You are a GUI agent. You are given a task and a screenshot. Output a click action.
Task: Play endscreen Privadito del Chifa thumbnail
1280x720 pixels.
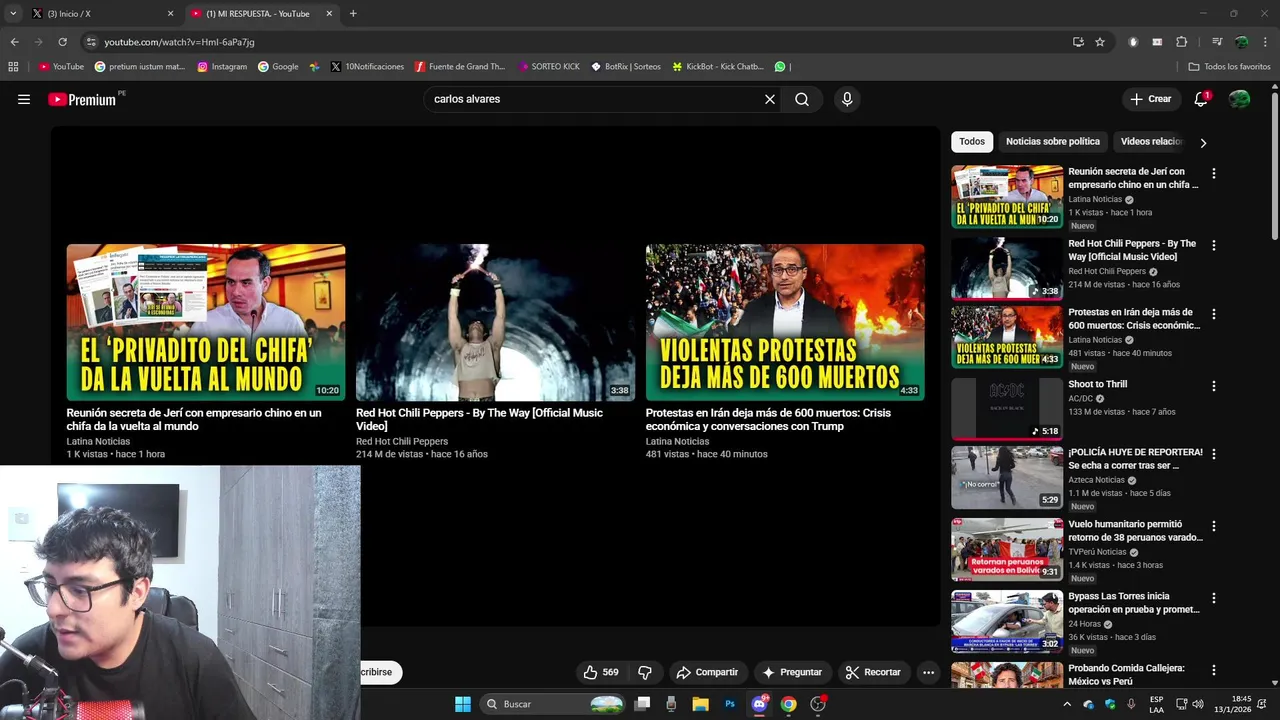[x=206, y=322]
